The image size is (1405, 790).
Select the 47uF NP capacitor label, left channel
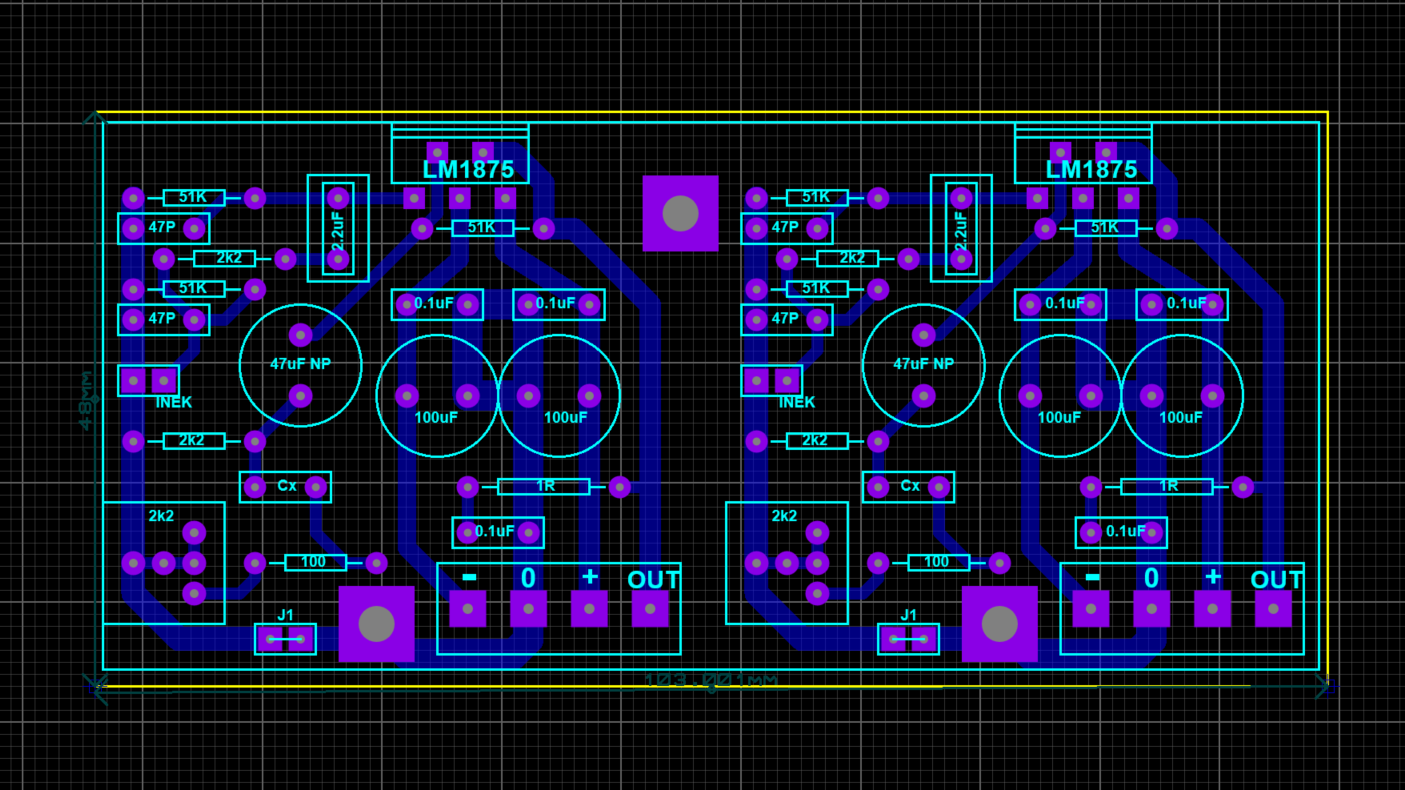click(300, 364)
